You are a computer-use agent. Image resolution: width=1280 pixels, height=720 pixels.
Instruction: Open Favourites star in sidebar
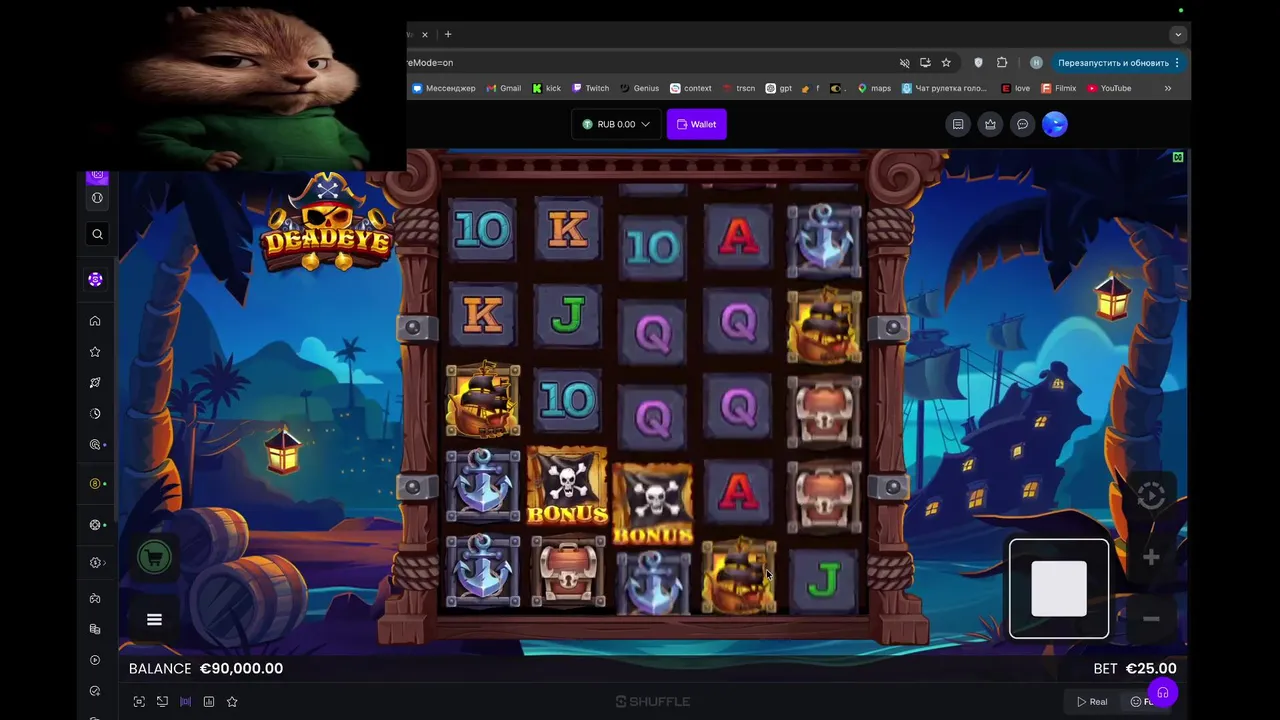tap(95, 352)
